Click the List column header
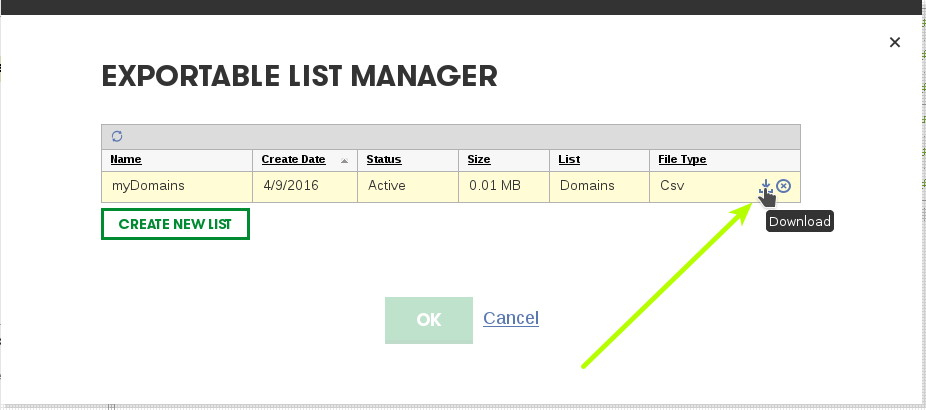The image size is (926, 410). pos(569,160)
